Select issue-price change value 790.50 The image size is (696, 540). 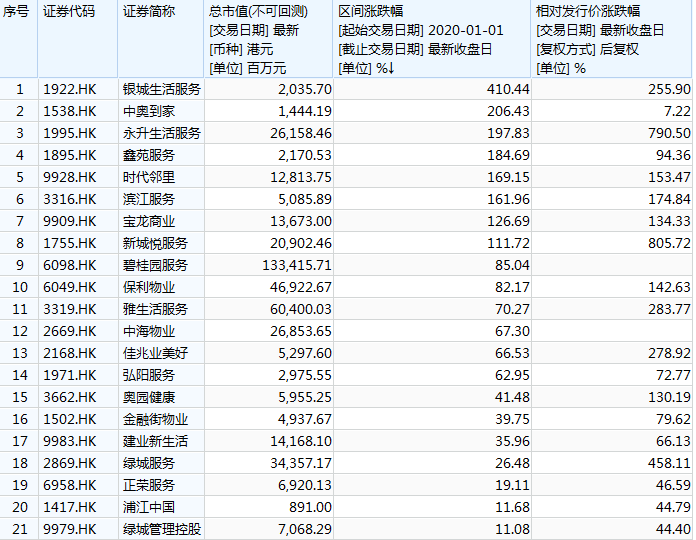[669, 133]
